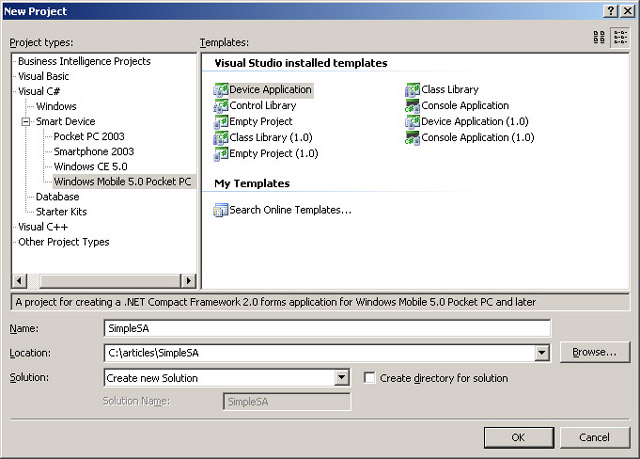Select Create new Solution combo box
This screenshot has height=459, width=640.
tap(227, 378)
